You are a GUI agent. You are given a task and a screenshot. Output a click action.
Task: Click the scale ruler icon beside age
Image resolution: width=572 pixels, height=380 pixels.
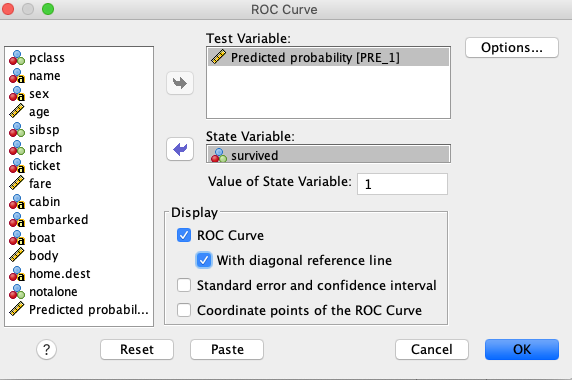pyautogui.click(x=17, y=111)
